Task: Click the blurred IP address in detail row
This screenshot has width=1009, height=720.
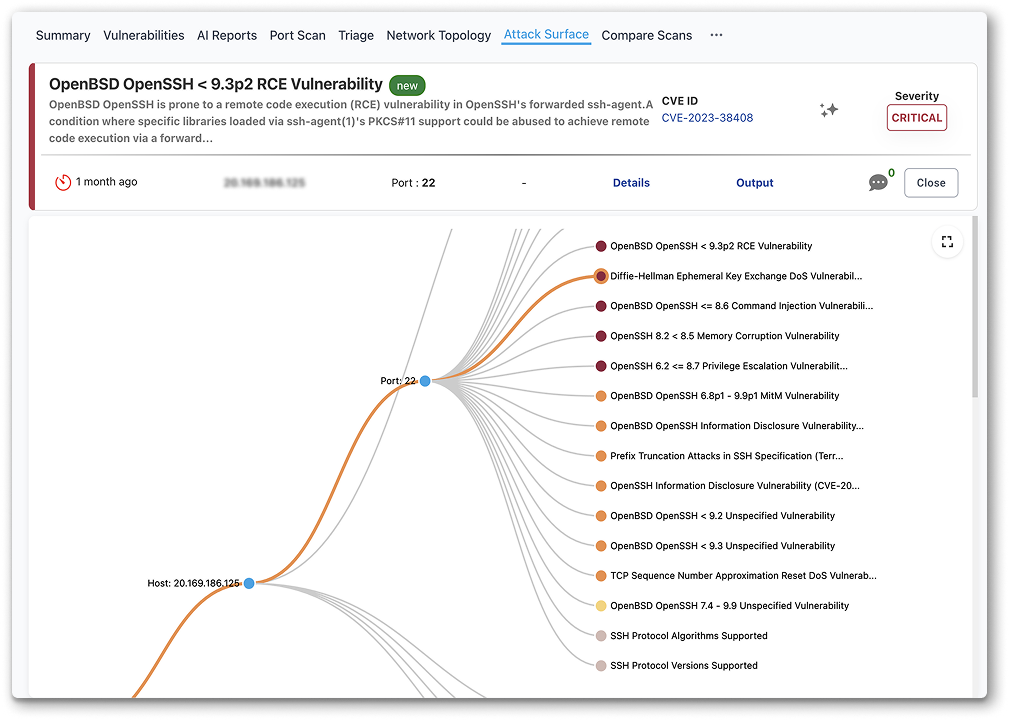Action: point(264,183)
